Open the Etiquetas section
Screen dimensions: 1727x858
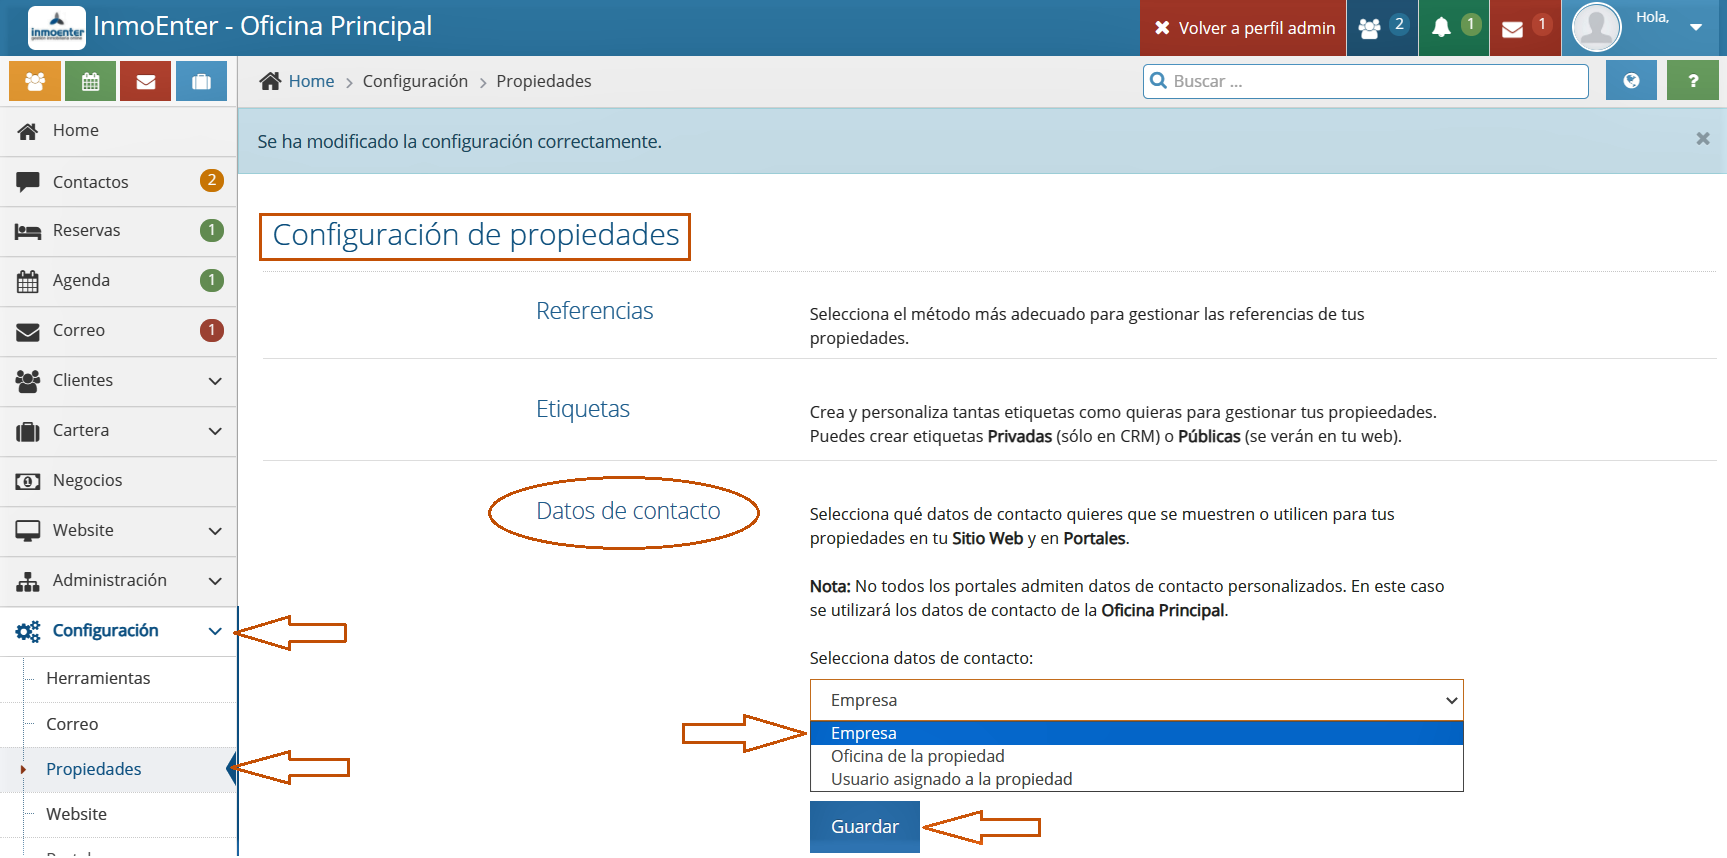pyautogui.click(x=583, y=409)
